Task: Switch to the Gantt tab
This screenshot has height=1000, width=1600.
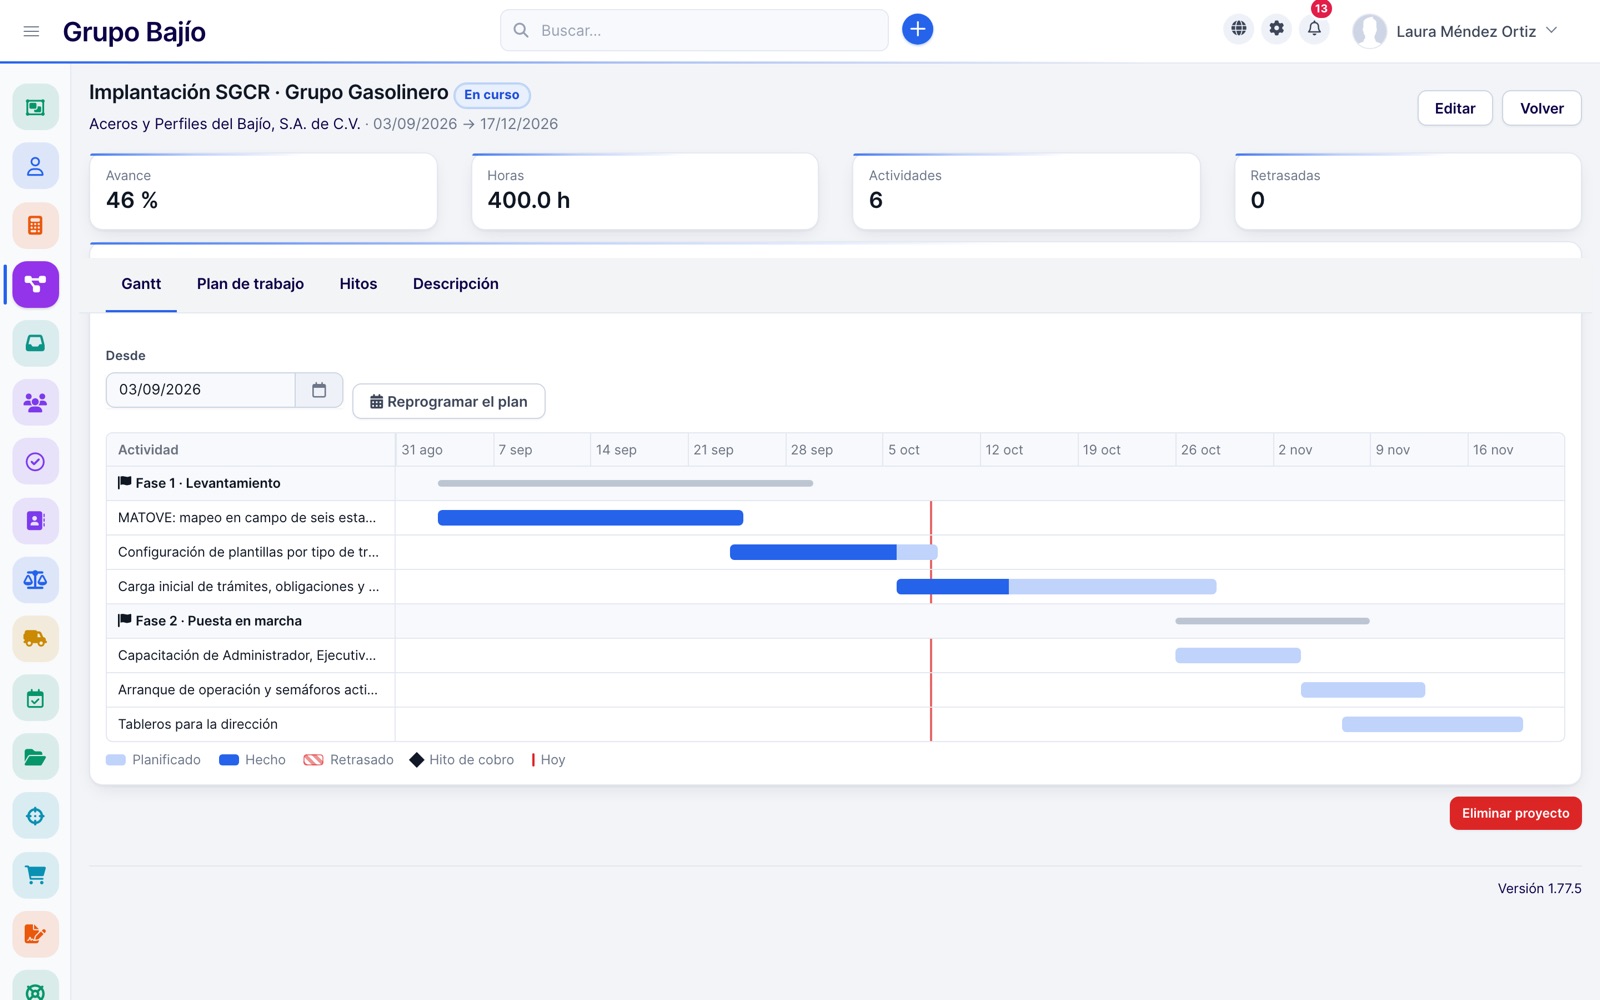Action: tap(141, 284)
